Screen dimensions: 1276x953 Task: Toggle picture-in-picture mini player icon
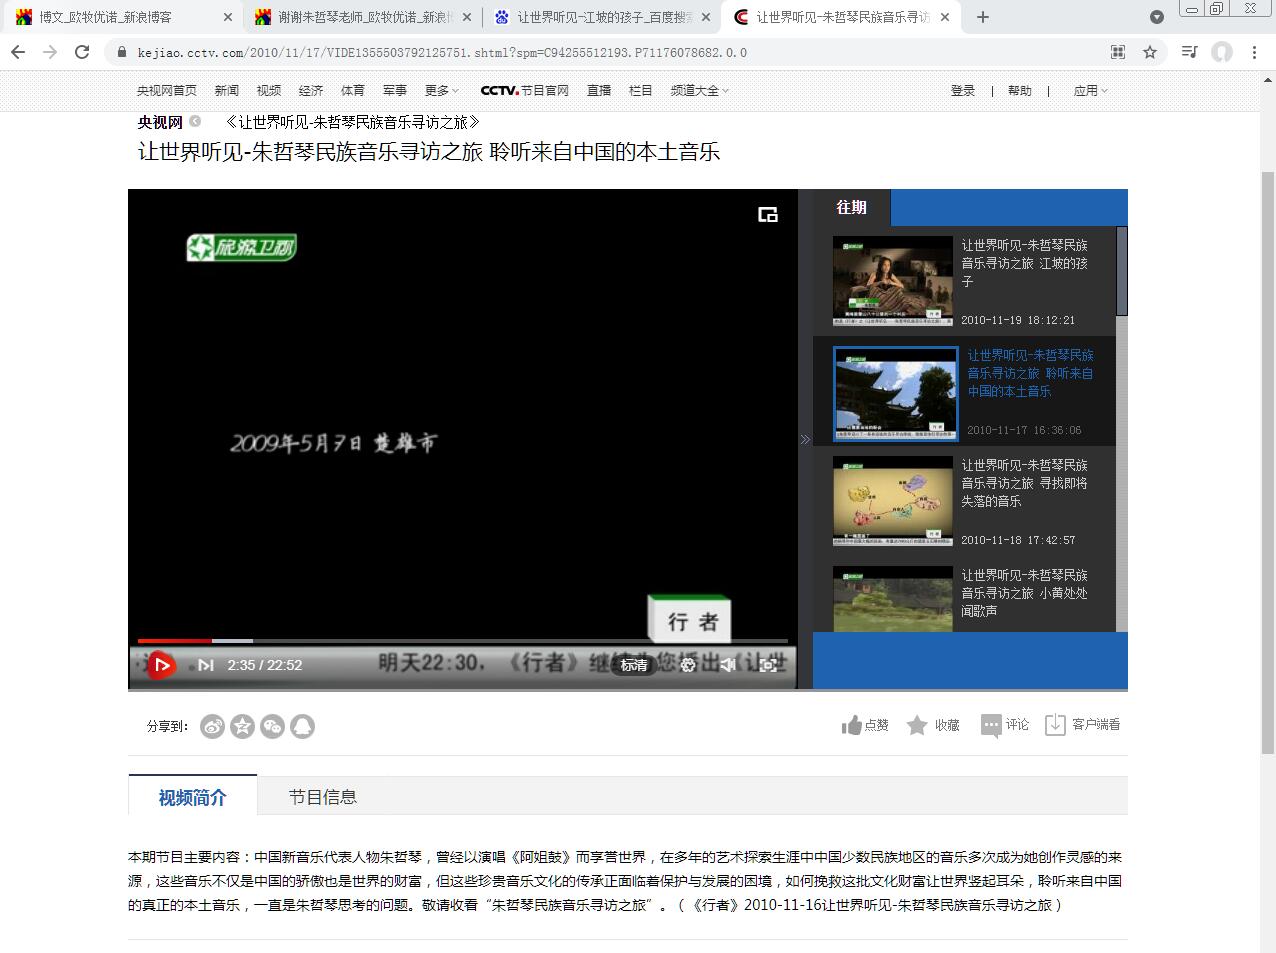(768, 214)
